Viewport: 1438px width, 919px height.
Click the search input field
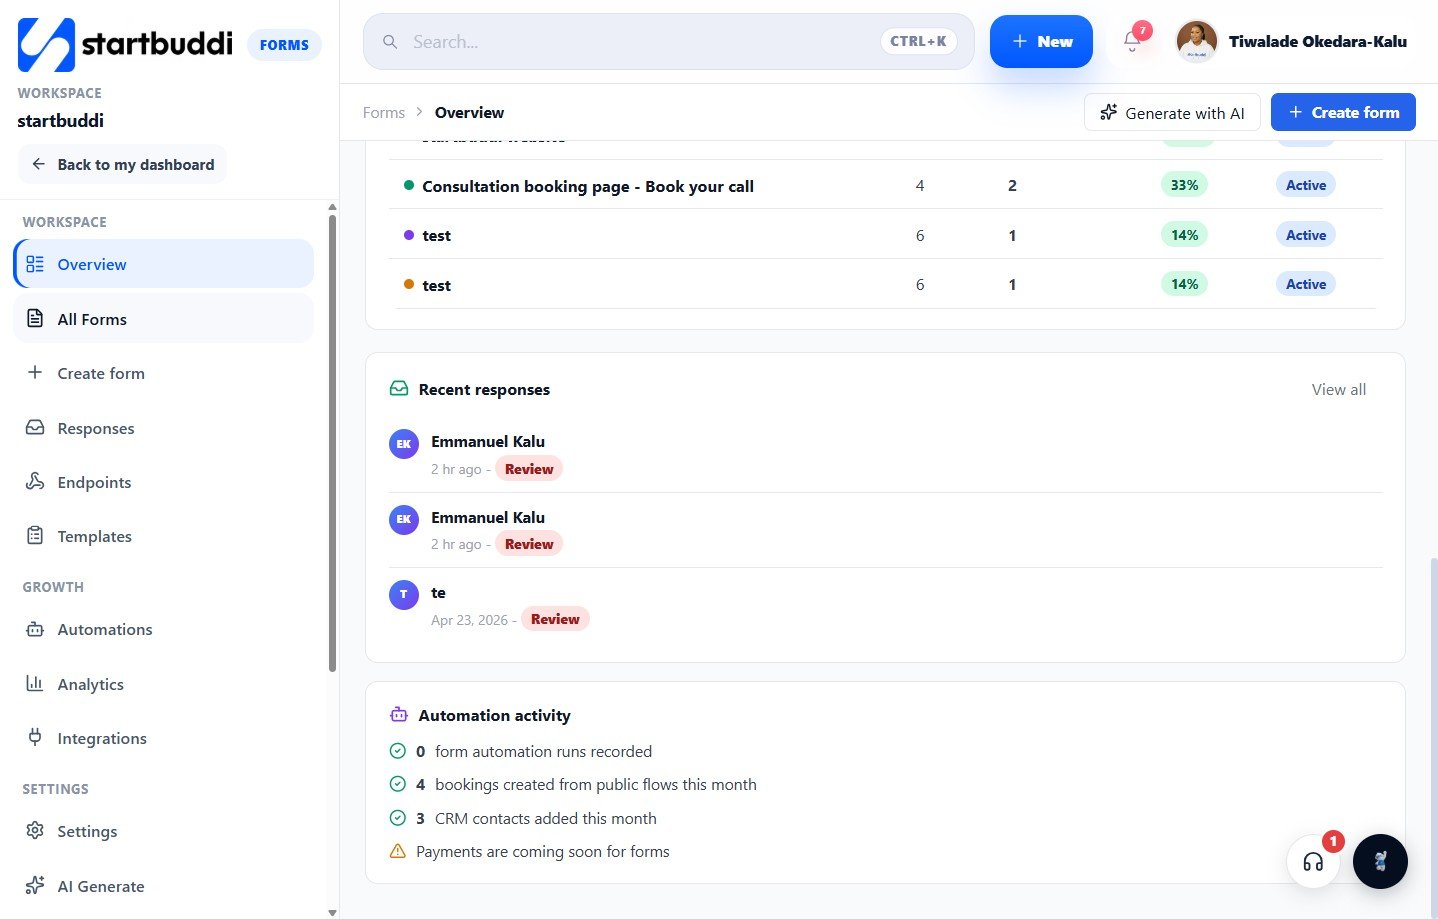coord(668,41)
